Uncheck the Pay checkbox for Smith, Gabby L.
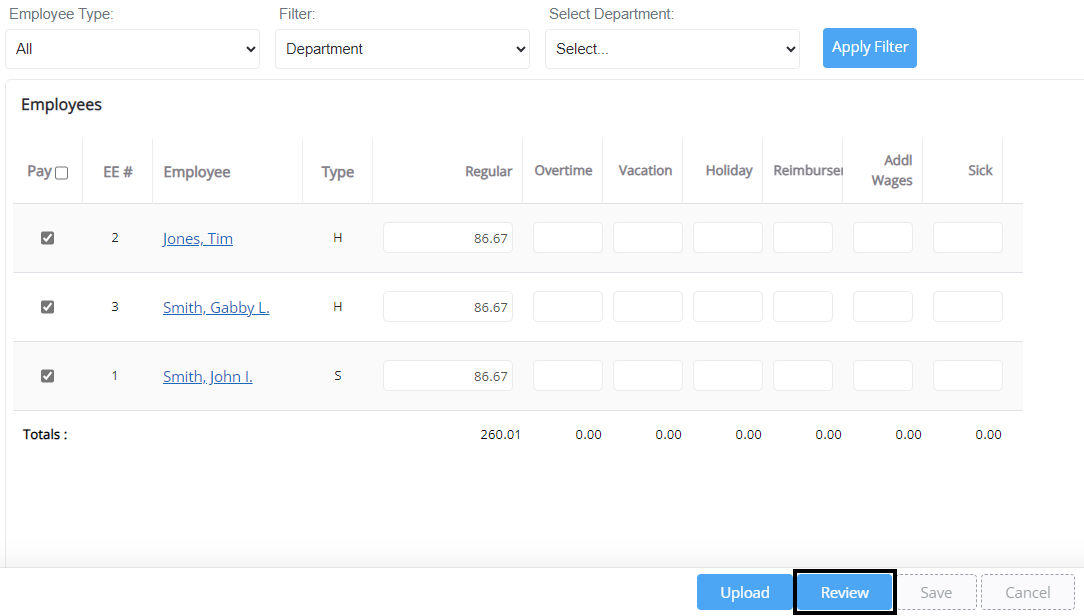Image resolution: width=1084 pixels, height=616 pixels. [x=47, y=306]
